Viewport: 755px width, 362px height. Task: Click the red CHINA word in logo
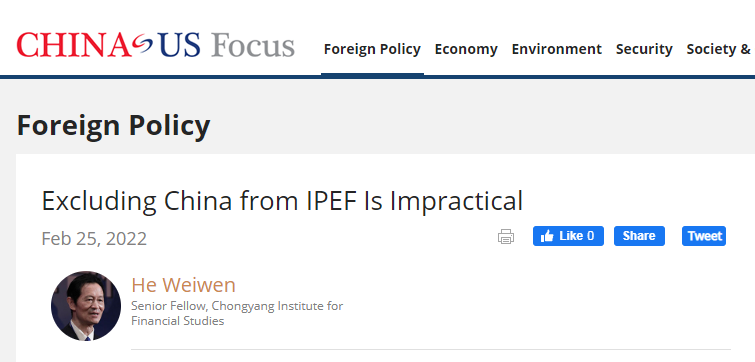(74, 45)
